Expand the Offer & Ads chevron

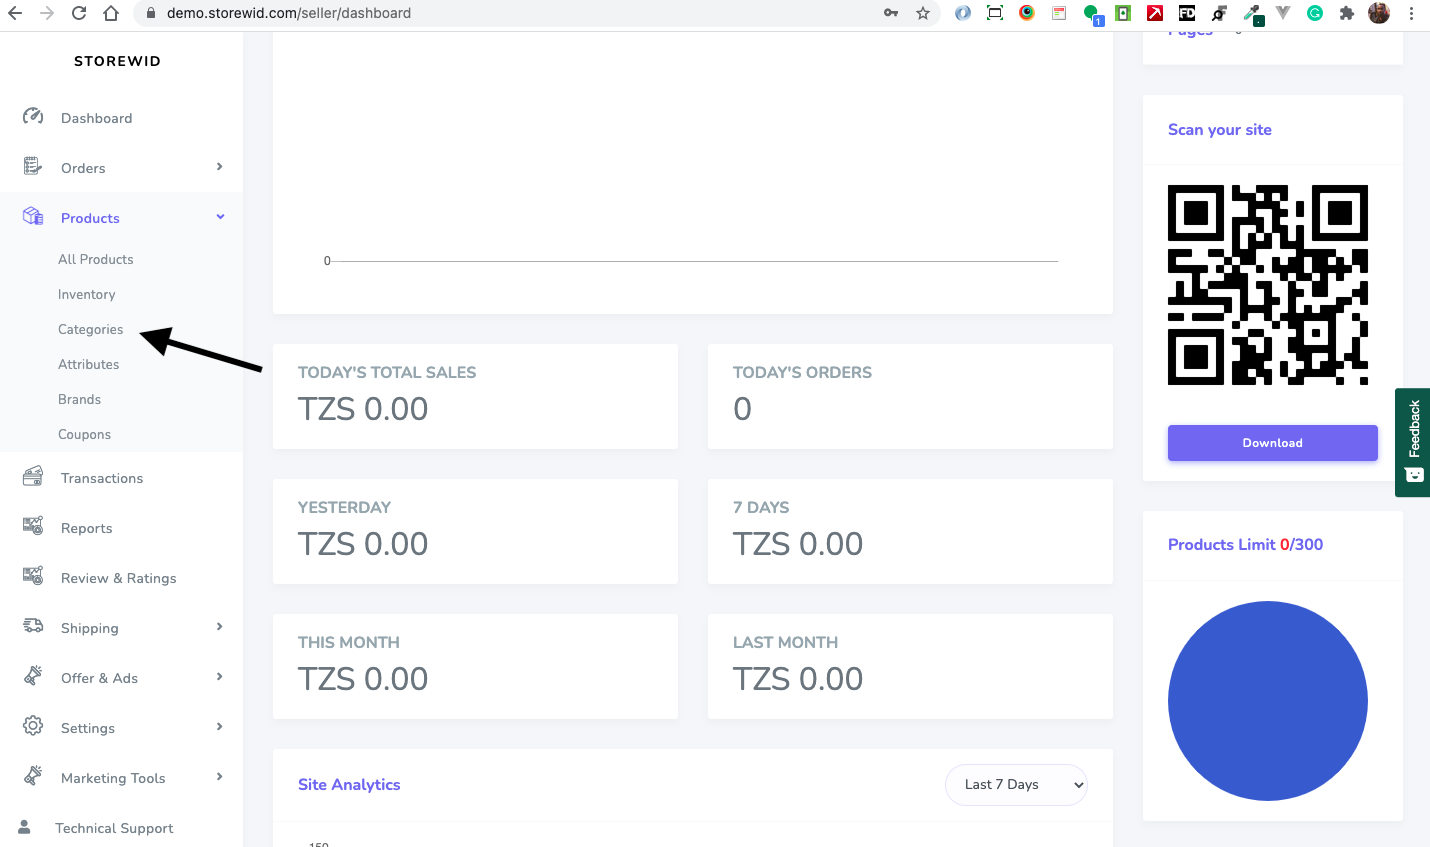point(219,676)
